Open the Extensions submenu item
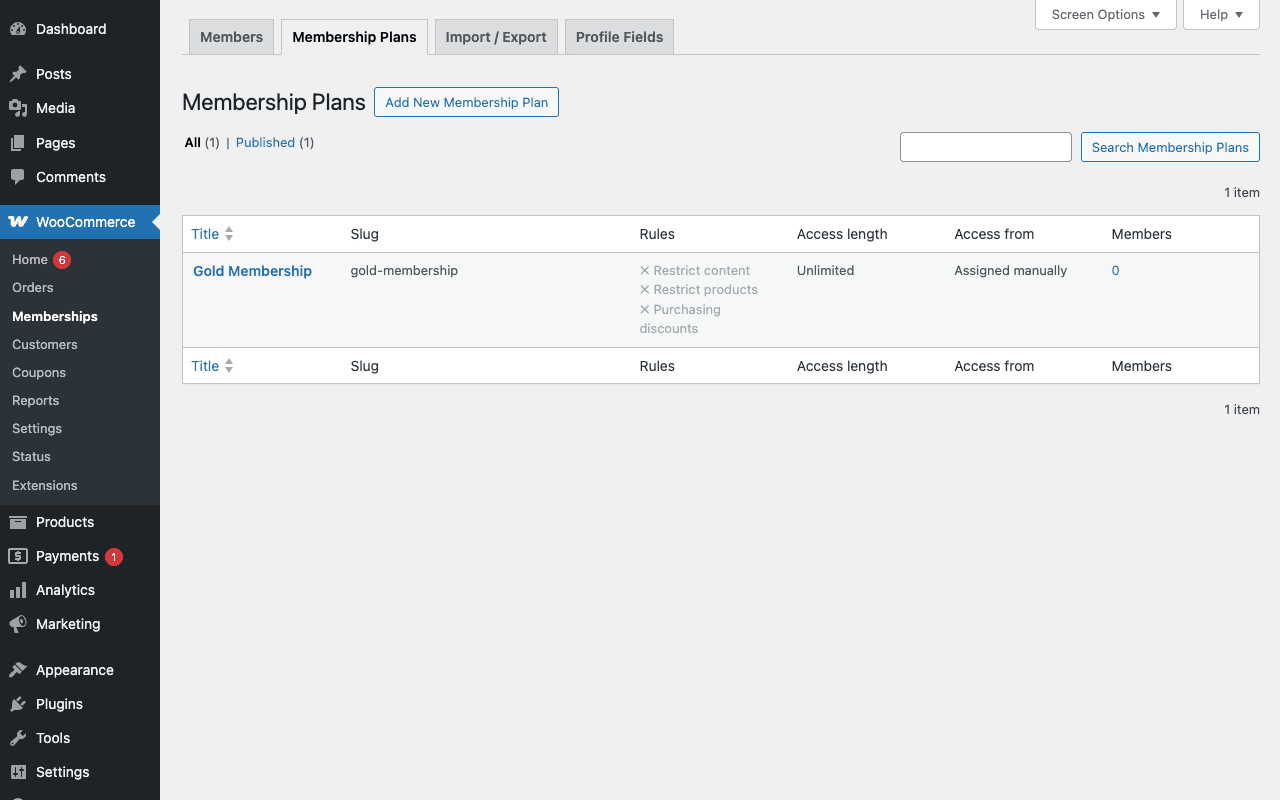Image resolution: width=1280 pixels, height=800 pixels. coord(45,485)
